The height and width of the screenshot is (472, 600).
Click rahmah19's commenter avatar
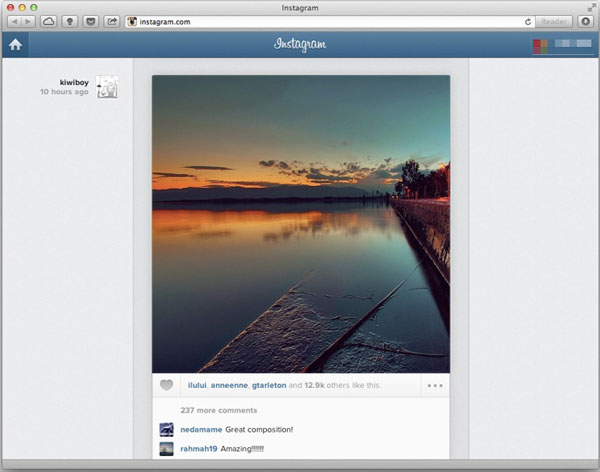[166, 449]
